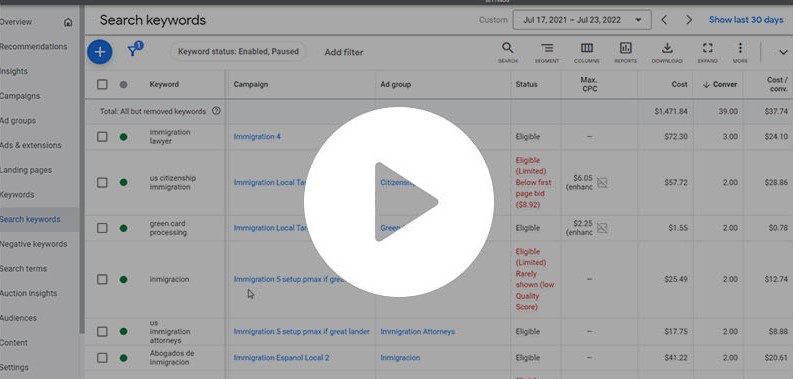Select Search terms in the sidebar

point(23,269)
